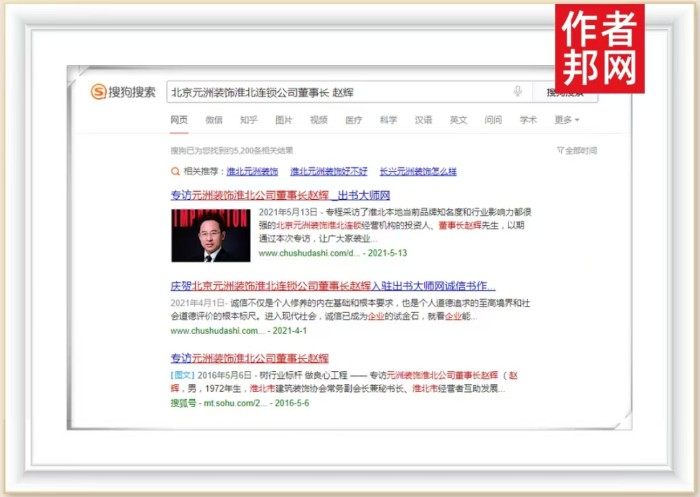
Task: Open the 英文 search tab
Action: pos(458,120)
